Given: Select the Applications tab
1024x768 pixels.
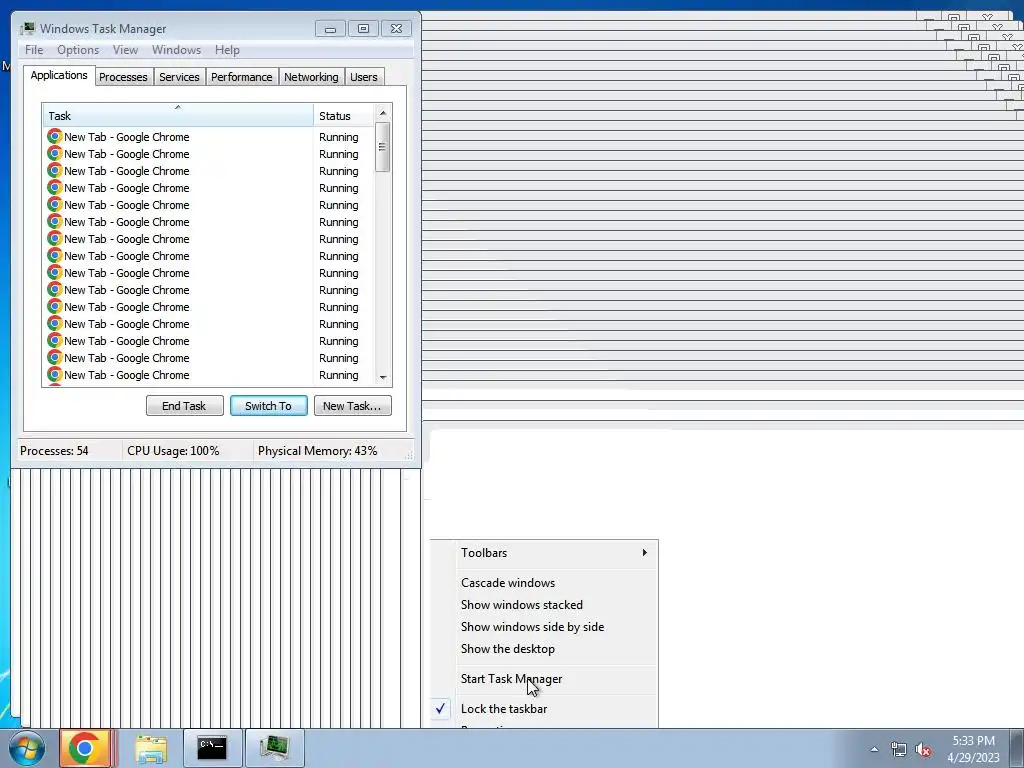Looking at the screenshot, I should point(59,75).
